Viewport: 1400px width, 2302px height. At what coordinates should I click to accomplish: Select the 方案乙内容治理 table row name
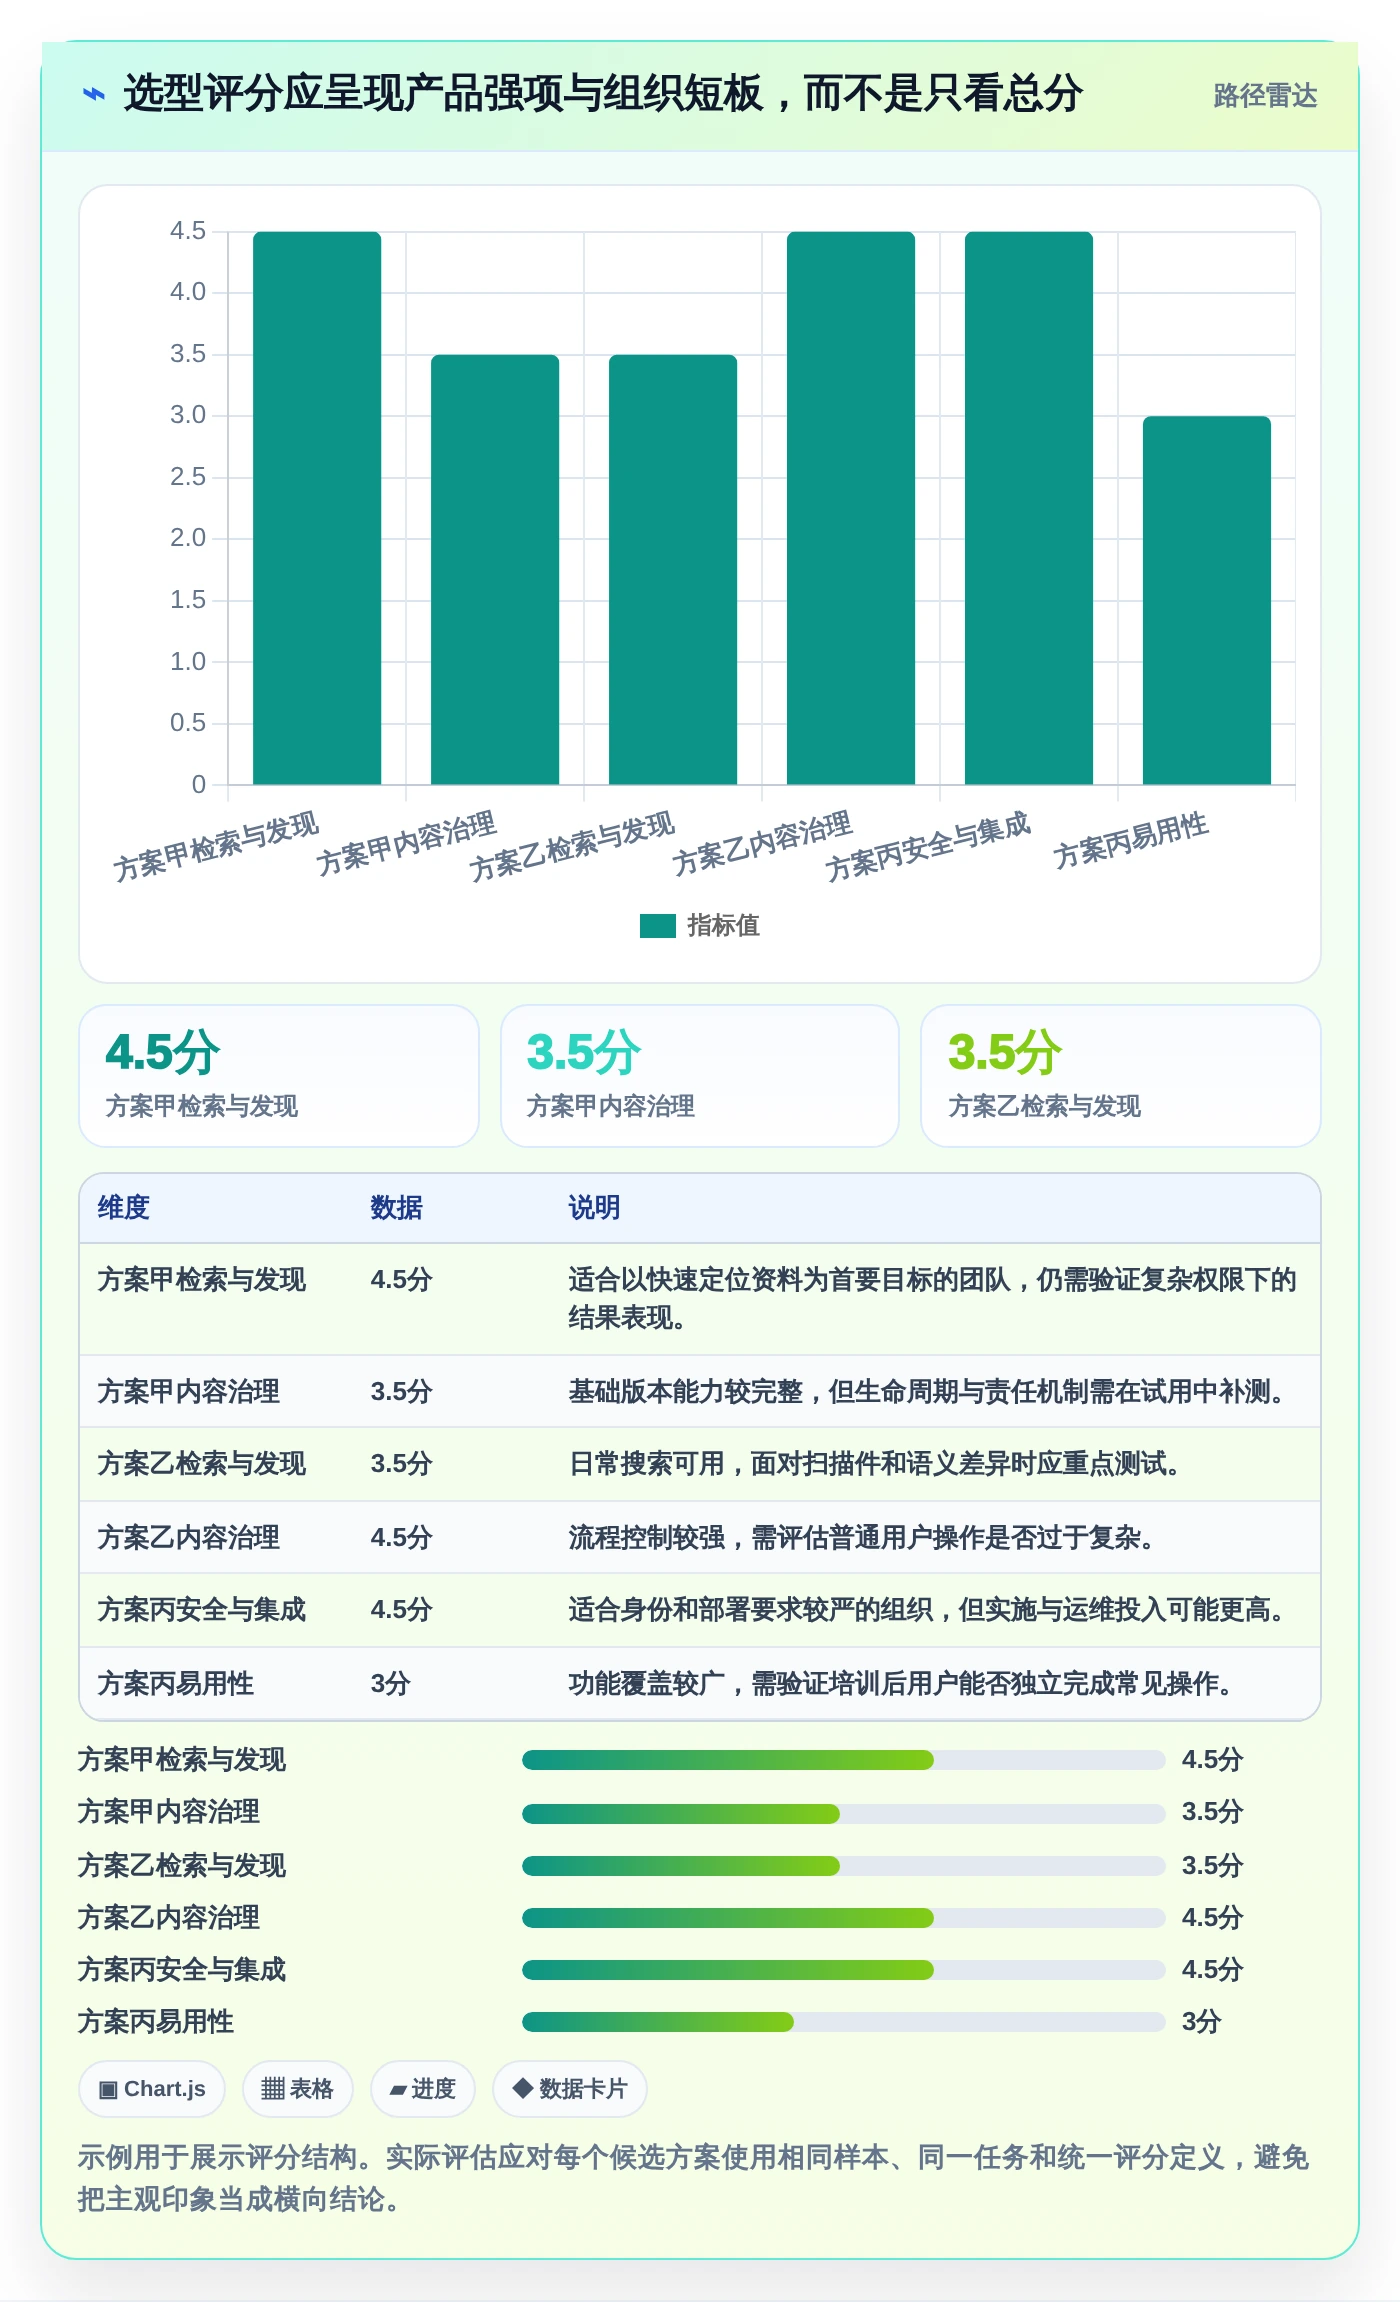pos(189,1538)
